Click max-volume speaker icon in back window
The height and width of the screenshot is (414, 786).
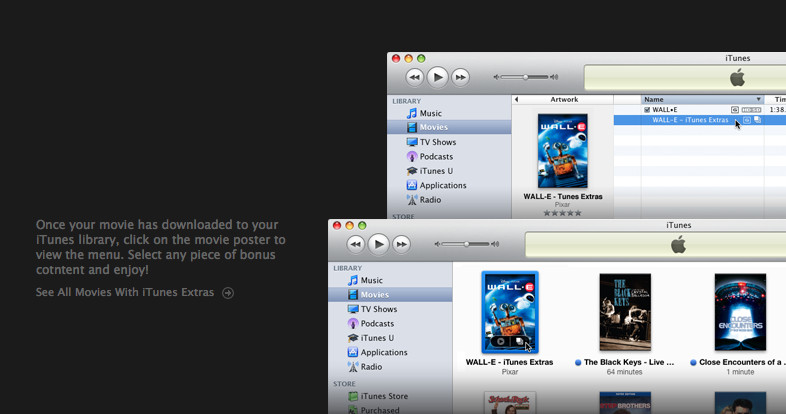pos(554,77)
